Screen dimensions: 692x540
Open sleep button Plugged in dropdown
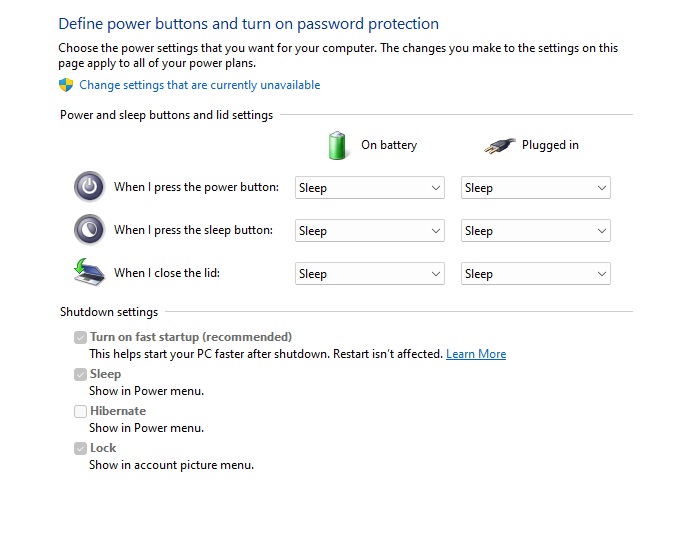[x=535, y=231]
